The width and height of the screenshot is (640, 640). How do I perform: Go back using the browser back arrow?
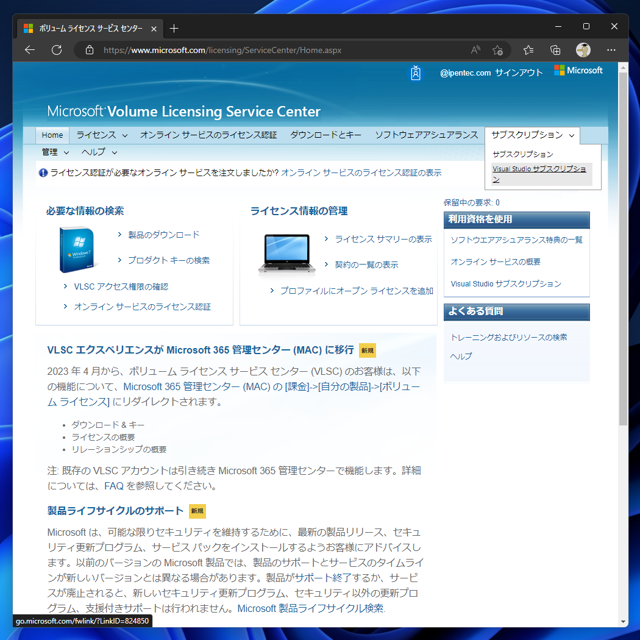[30, 50]
